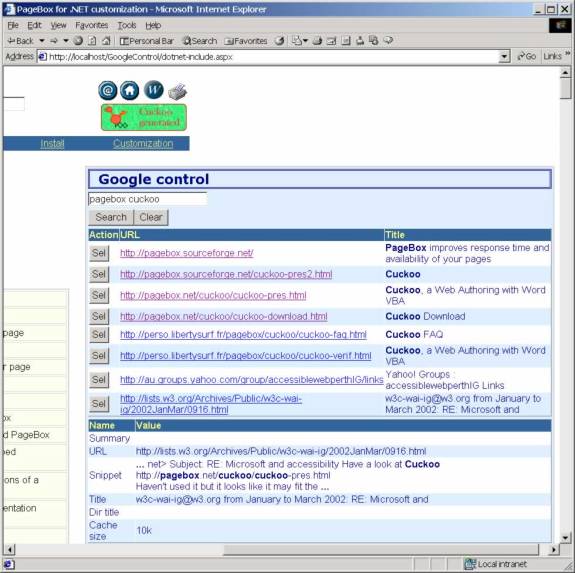Click the Refresh page icon
Image resolution: width=575 pixels, height=573 pixels.
point(92,41)
